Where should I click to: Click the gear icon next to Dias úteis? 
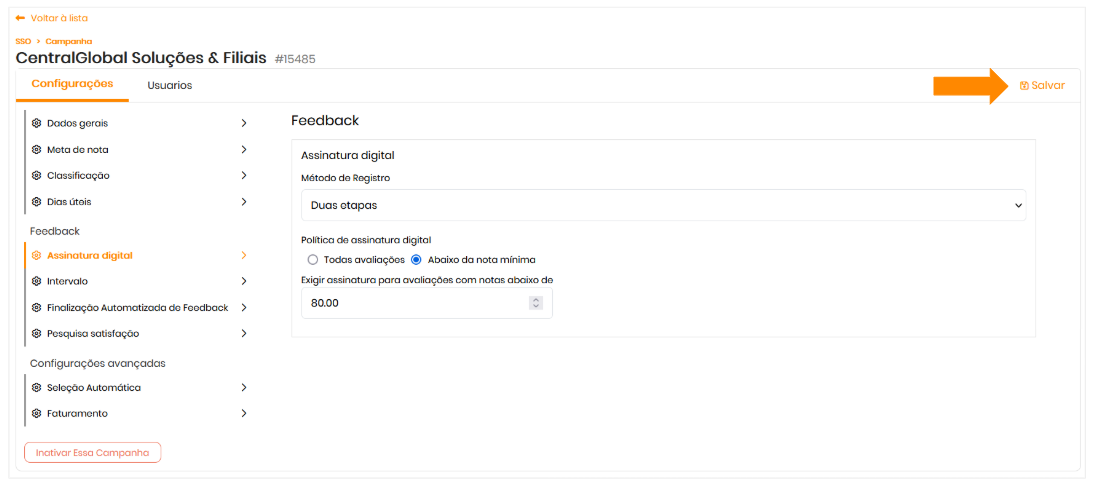coord(37,202)
